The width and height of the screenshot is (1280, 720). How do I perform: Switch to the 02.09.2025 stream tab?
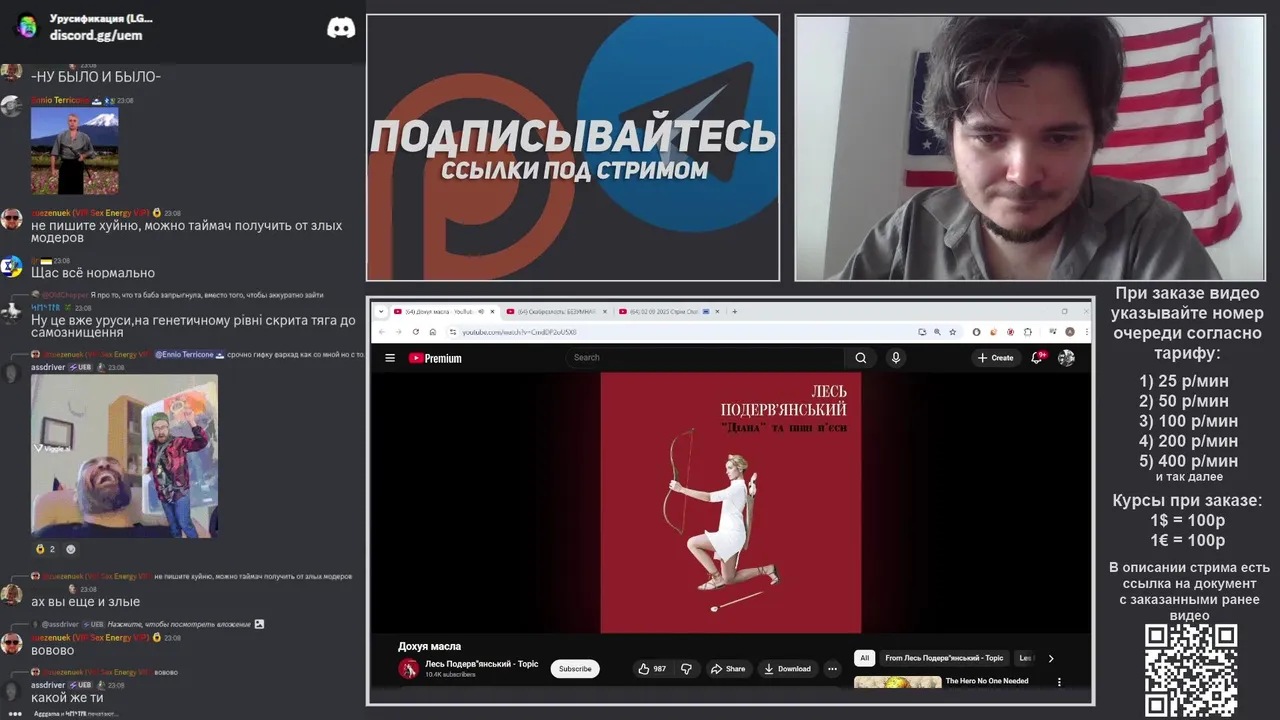point(669,312)
